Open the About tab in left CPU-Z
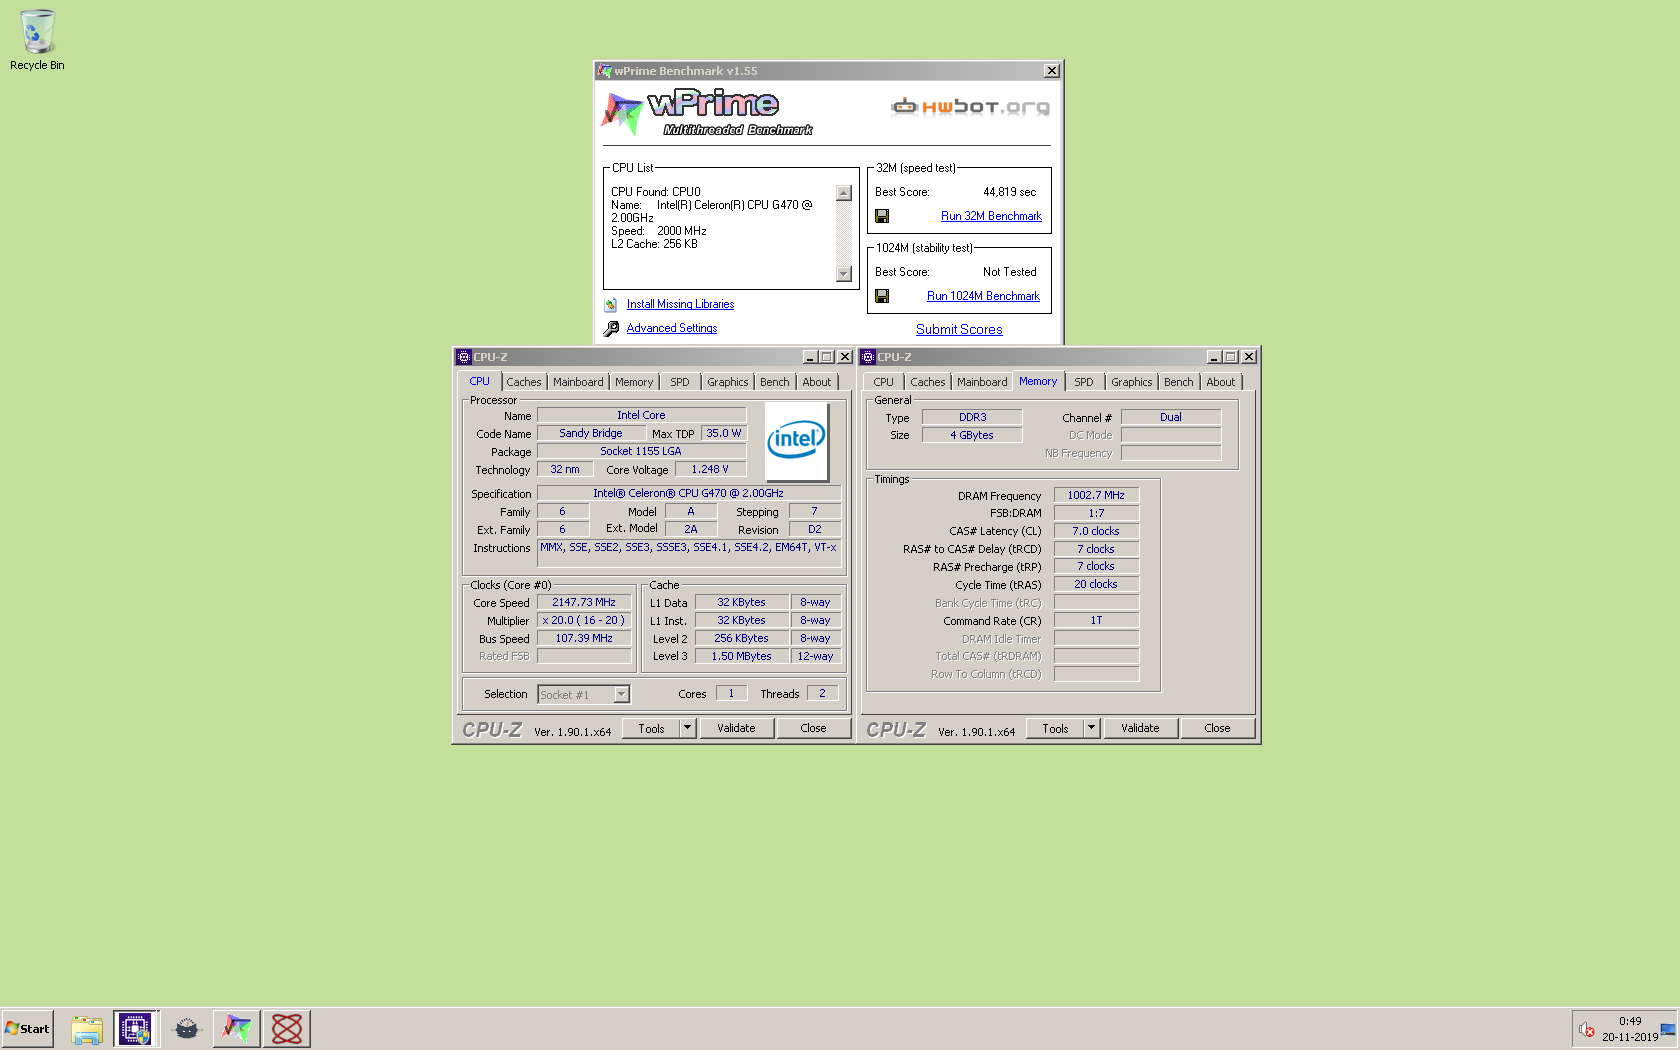Image resolution: width=1680 pixels, height=1050 pixels. click(816, 382)
